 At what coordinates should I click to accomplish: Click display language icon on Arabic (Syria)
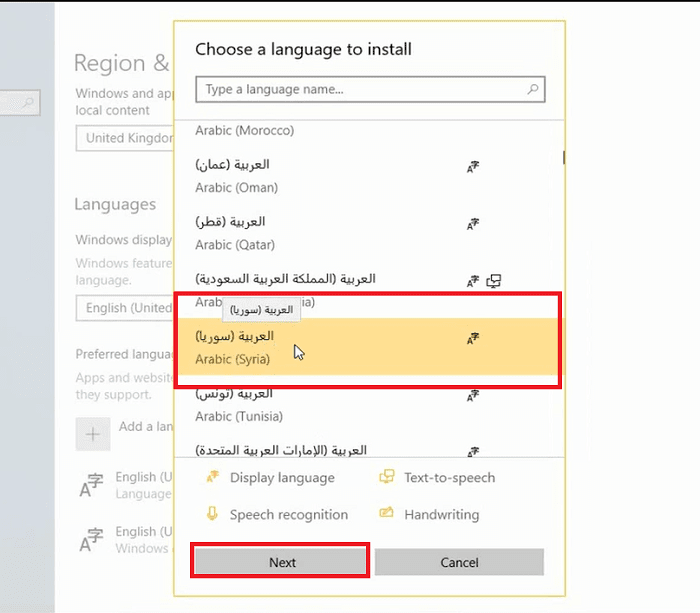coord(473,339)
